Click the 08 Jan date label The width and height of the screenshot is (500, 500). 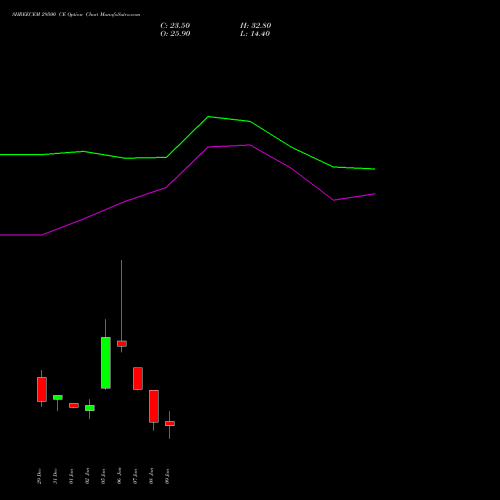[x=151, y=476]
